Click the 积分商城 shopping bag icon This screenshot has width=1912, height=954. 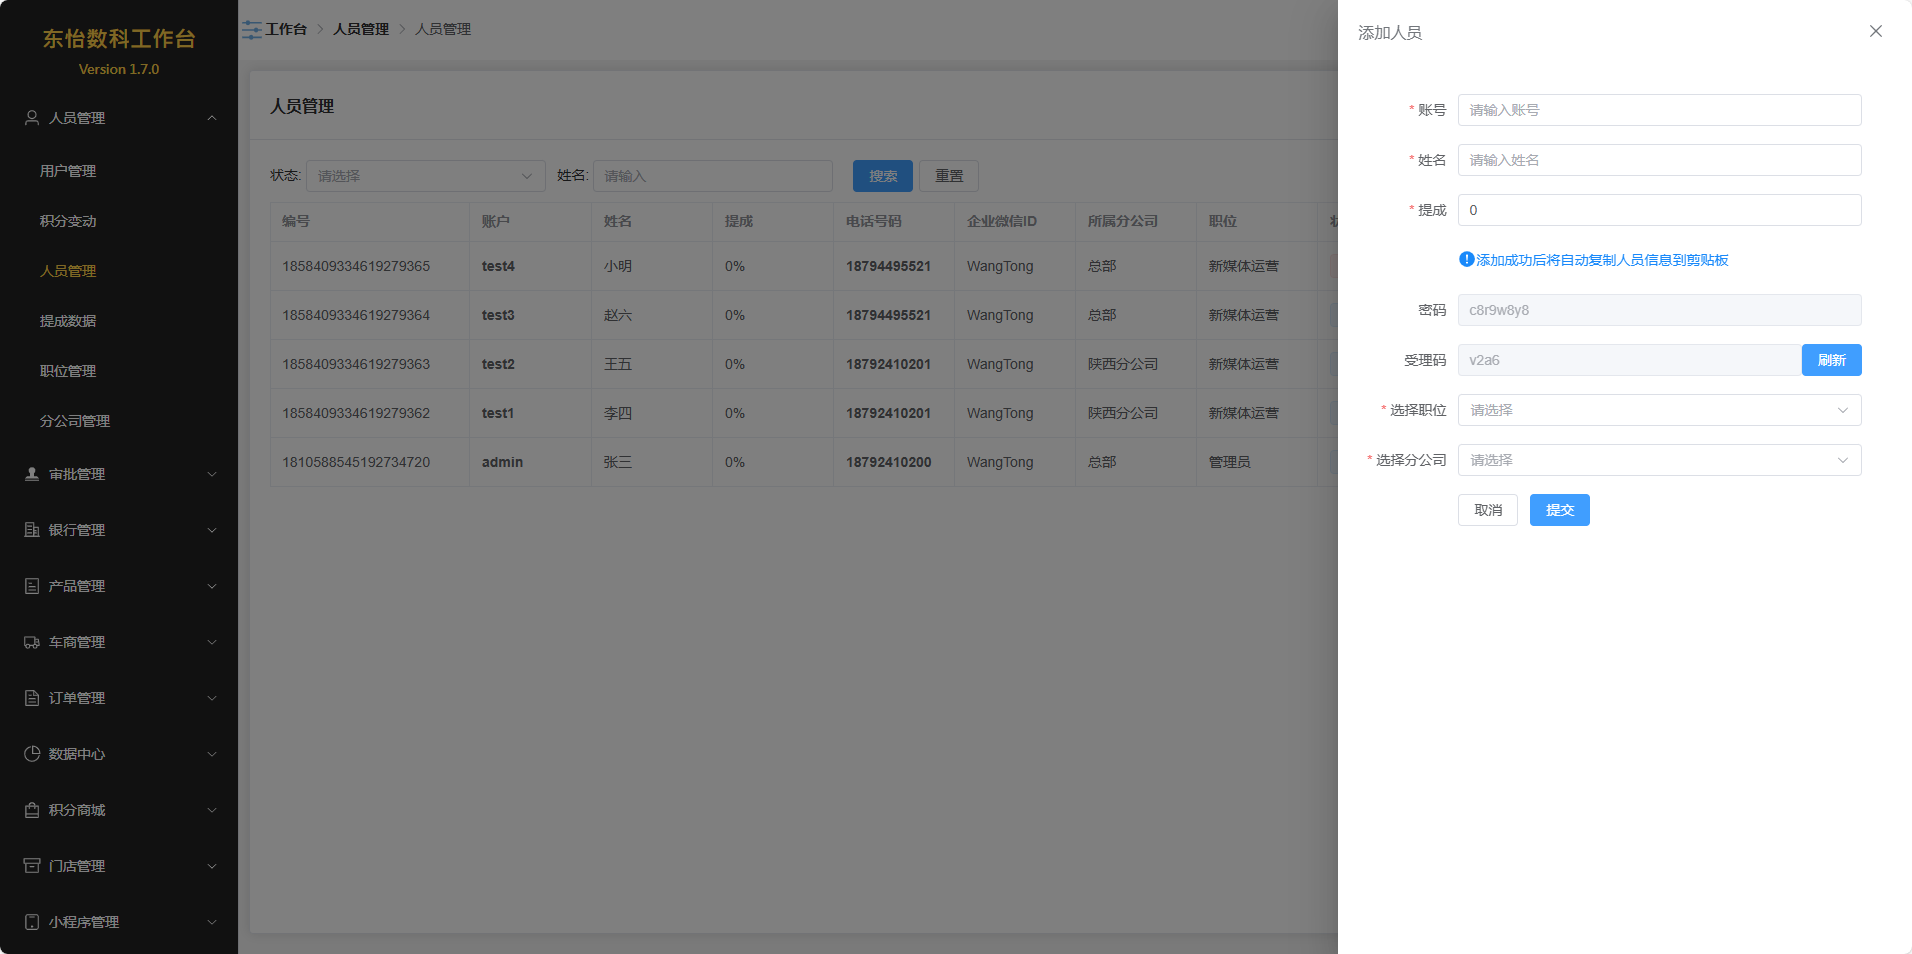coord(32,810)
